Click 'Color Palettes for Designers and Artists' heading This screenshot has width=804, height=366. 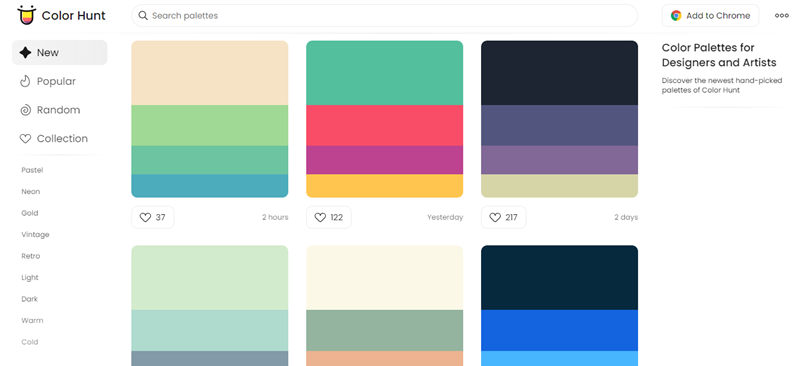pos(719,55)
